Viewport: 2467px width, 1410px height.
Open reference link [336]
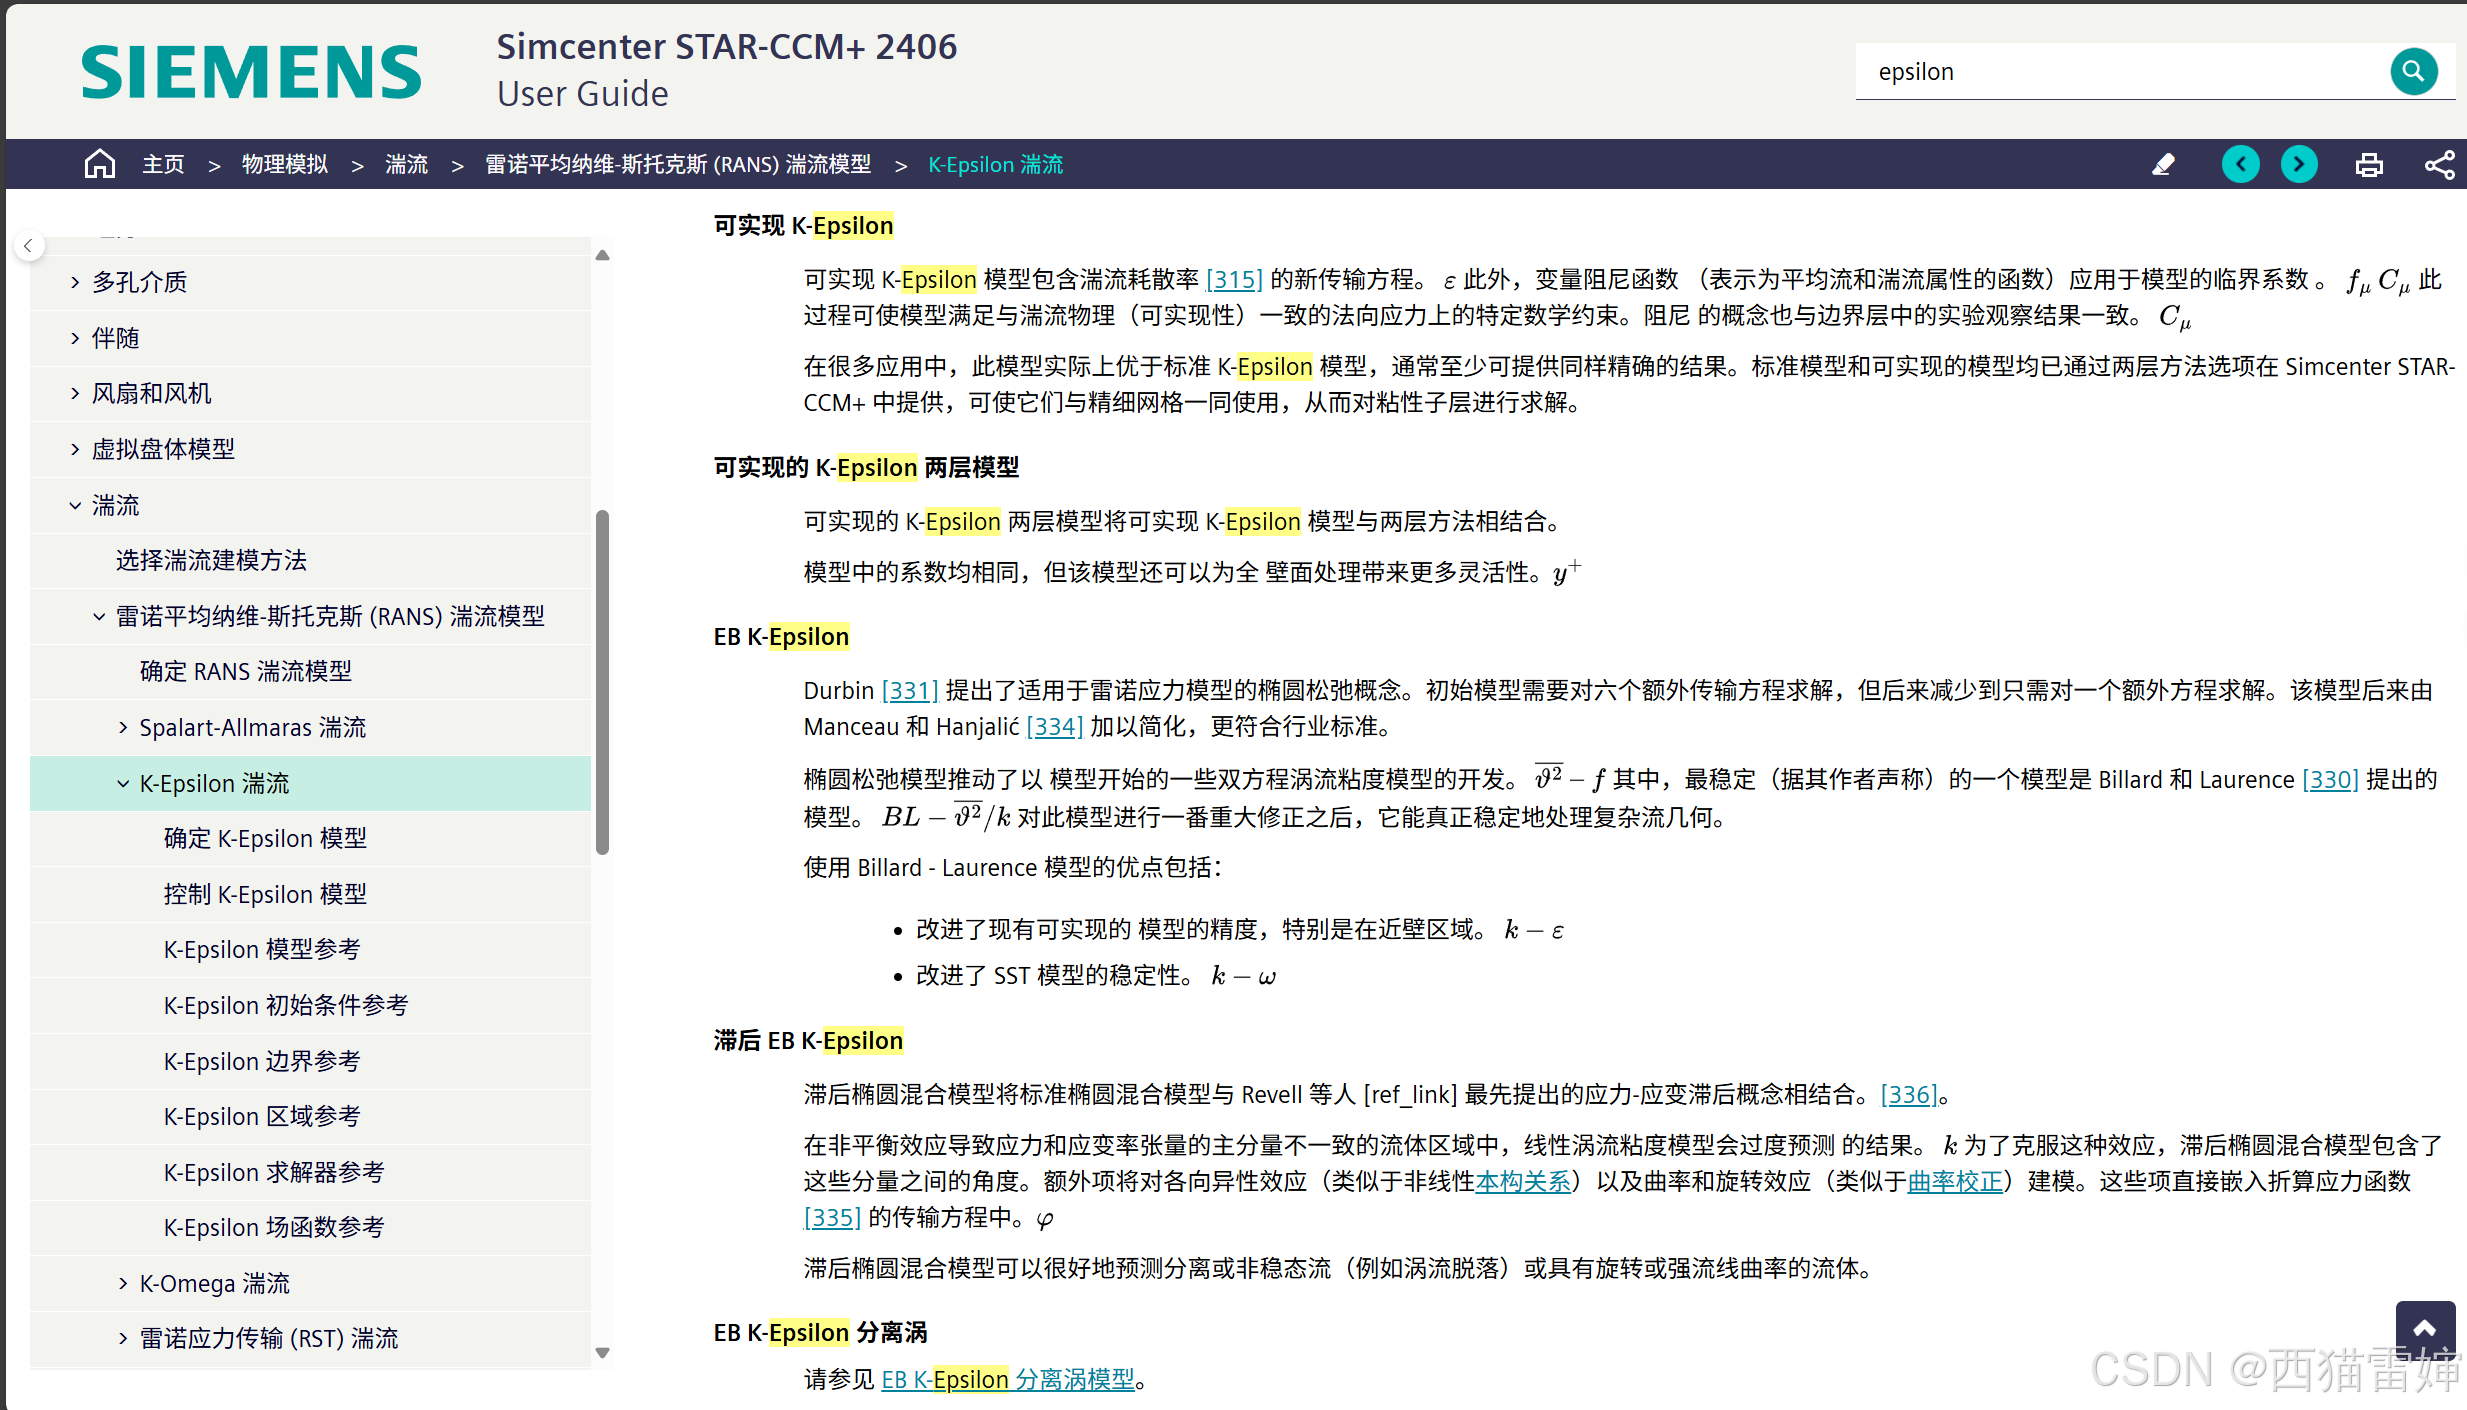click(1909, 1094)
